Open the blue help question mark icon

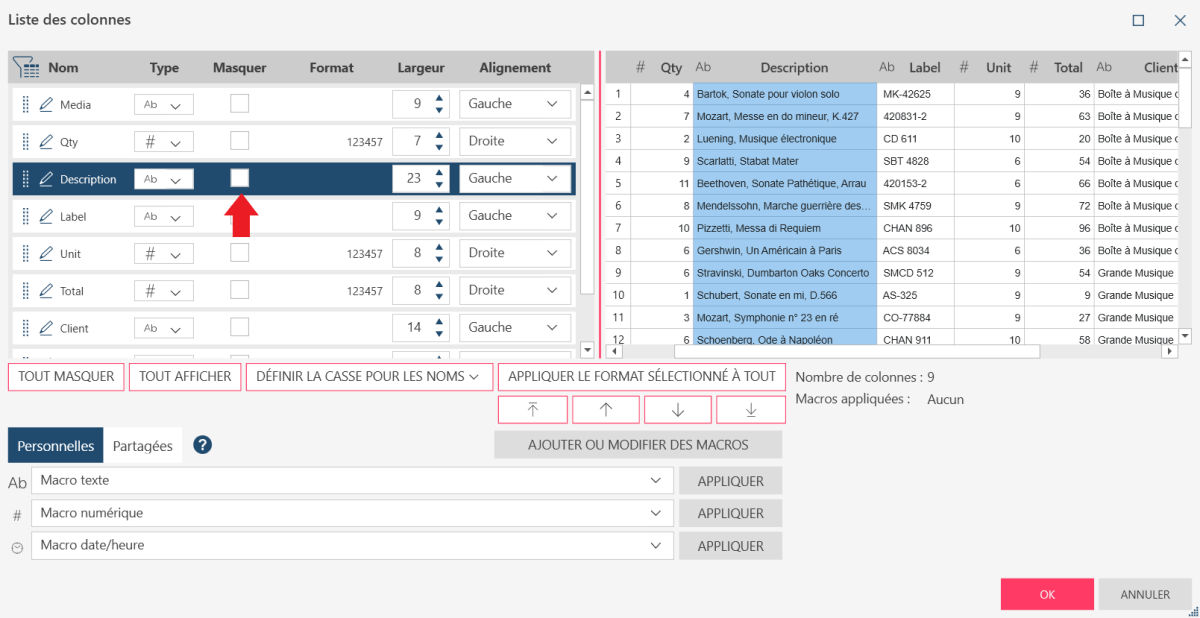202,446
